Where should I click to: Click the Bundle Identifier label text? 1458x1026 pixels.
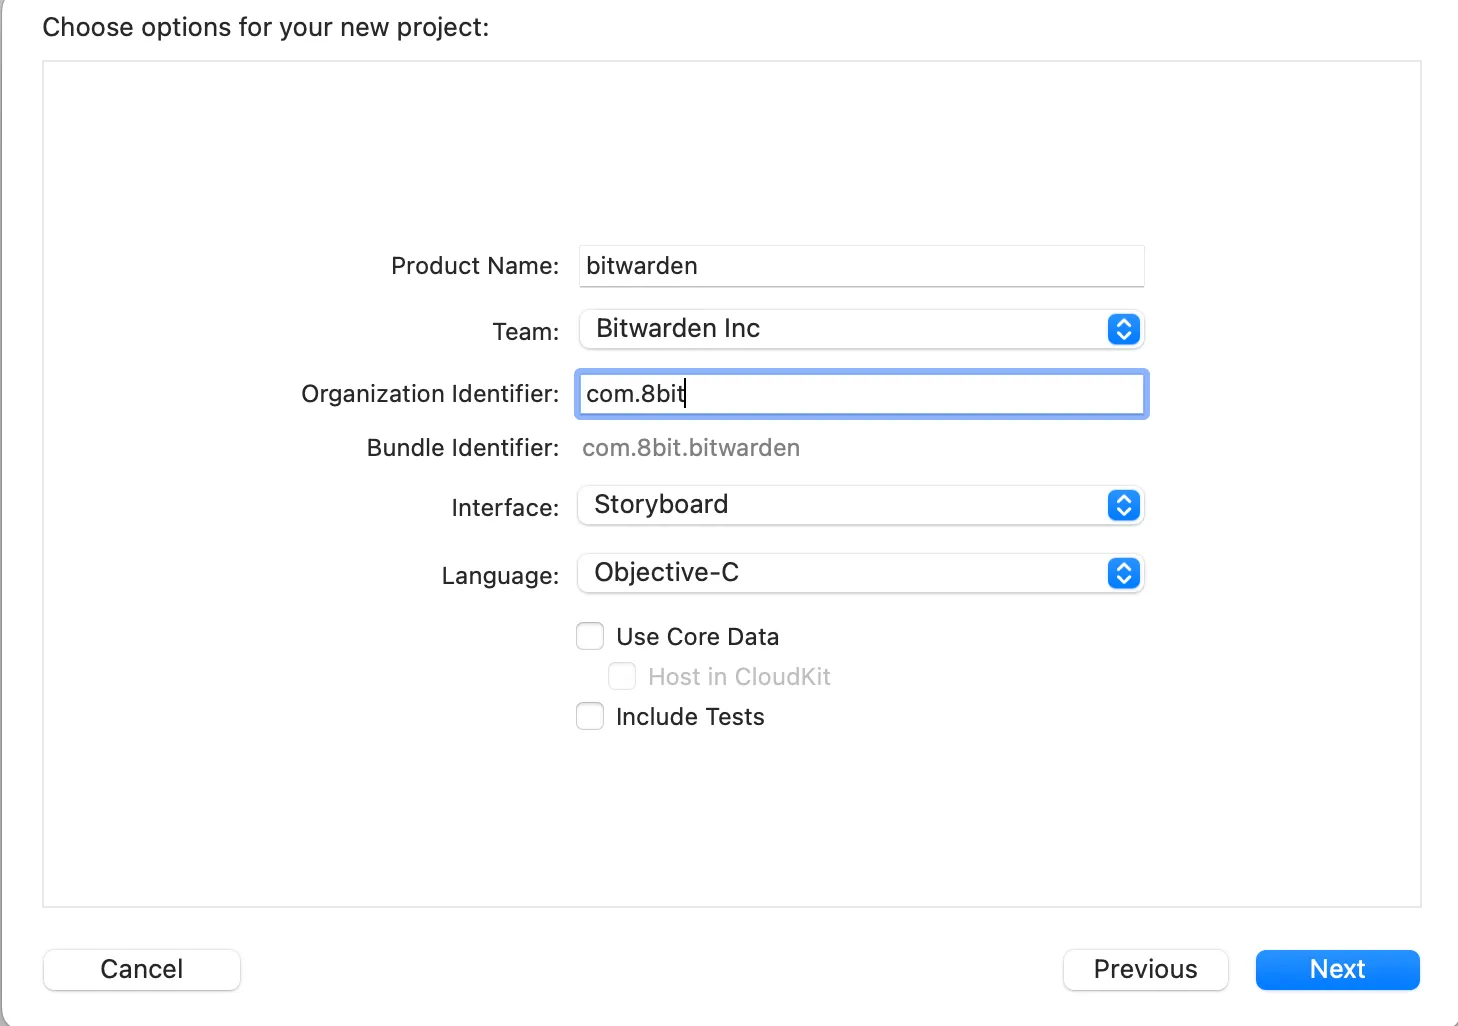pyautogui.click(x=461, y=448)
